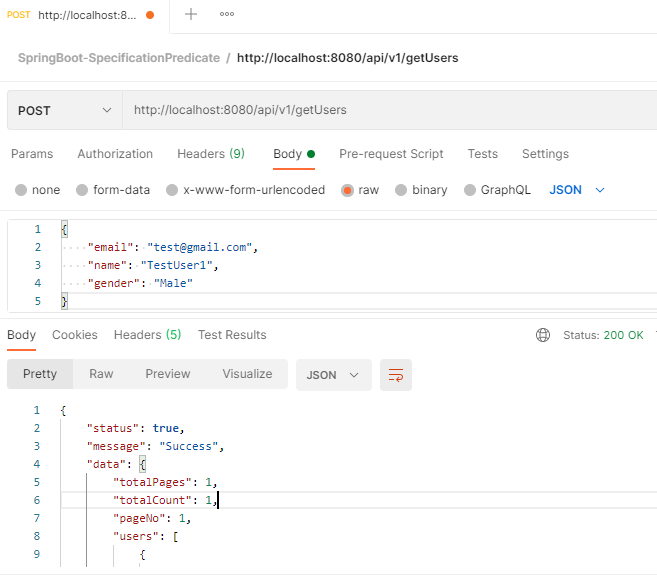Click the getUsers request name in breadcrumb

(347, 58)
